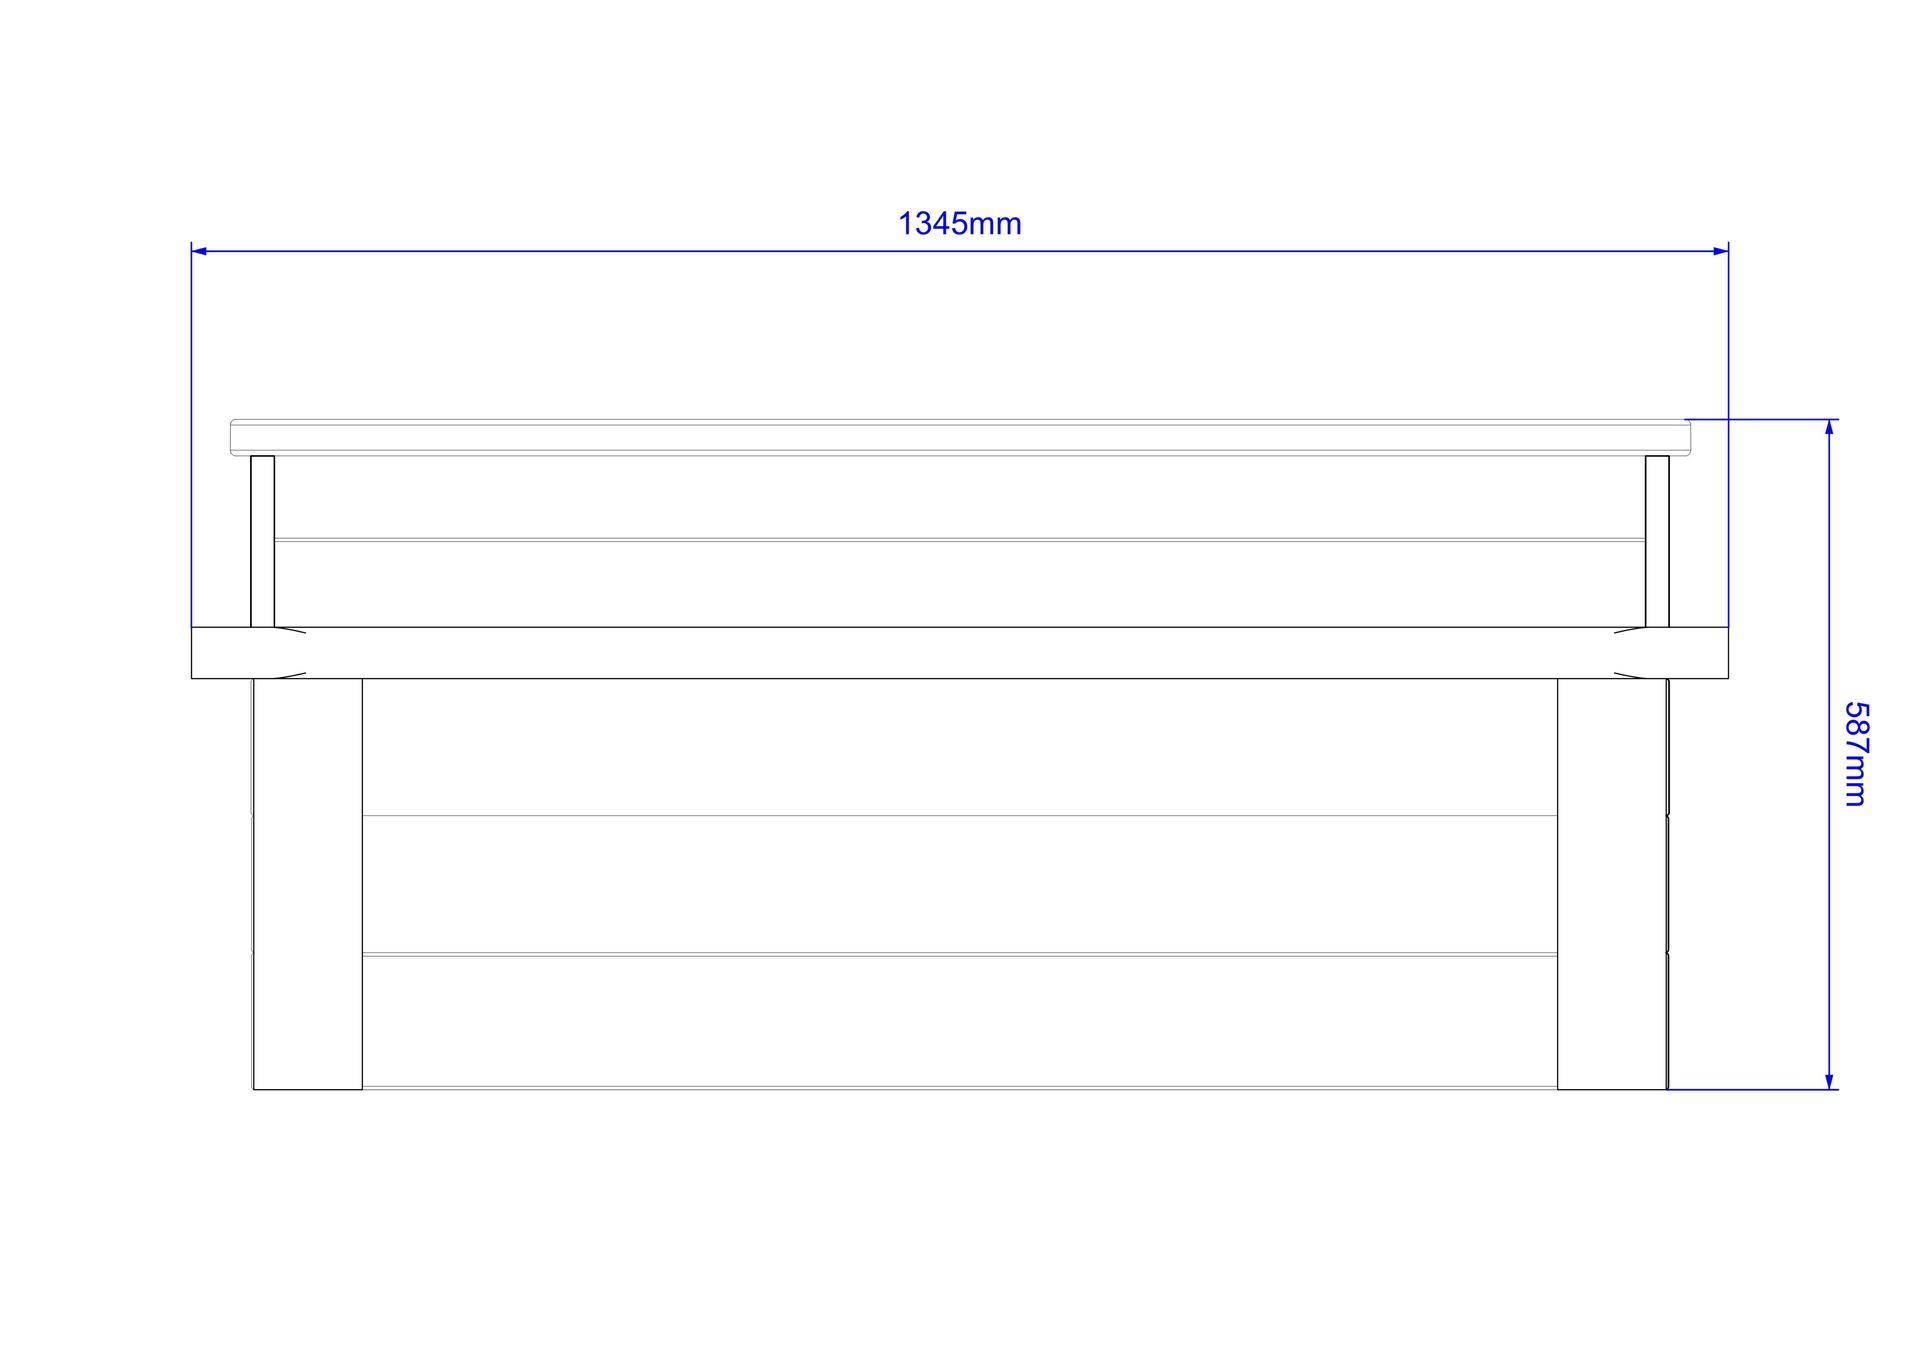The height and width of the screenshot is (1357, 1920).
Task: Select lower panel just above rim beam
Action: click(960, 584)
